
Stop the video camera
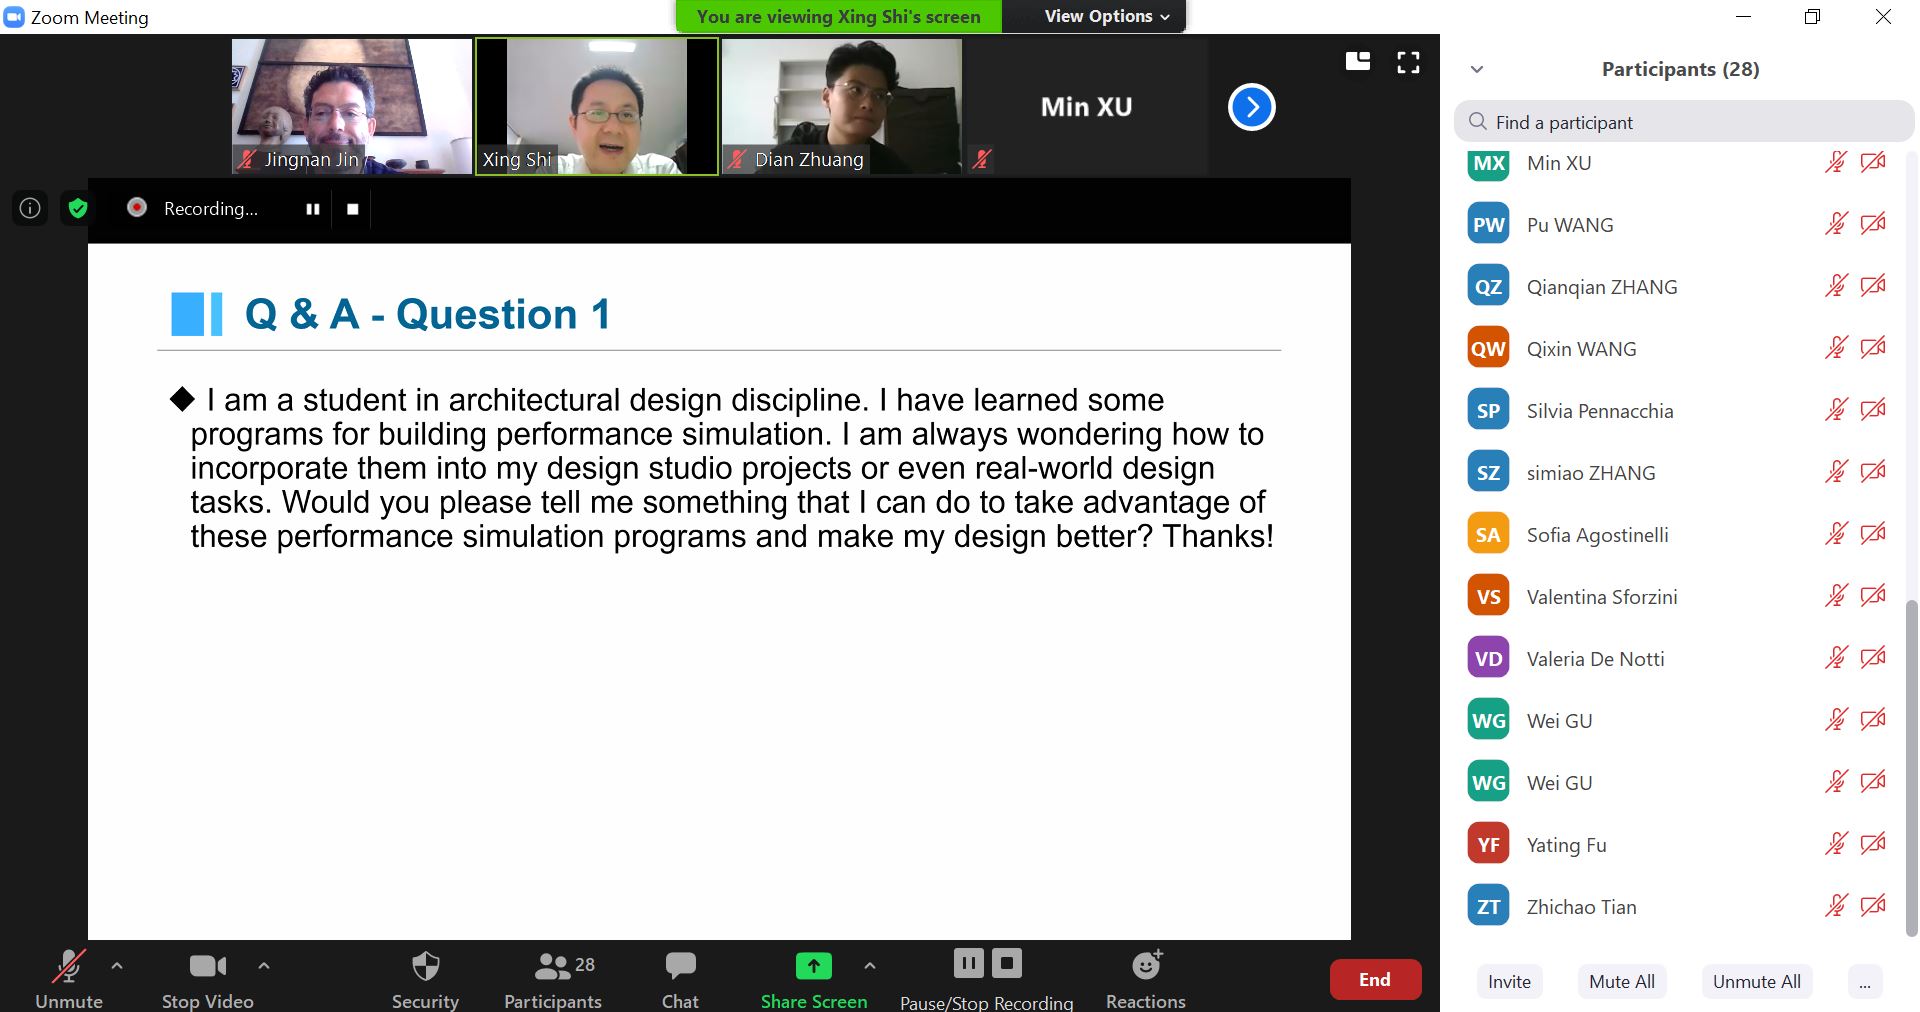207,967
